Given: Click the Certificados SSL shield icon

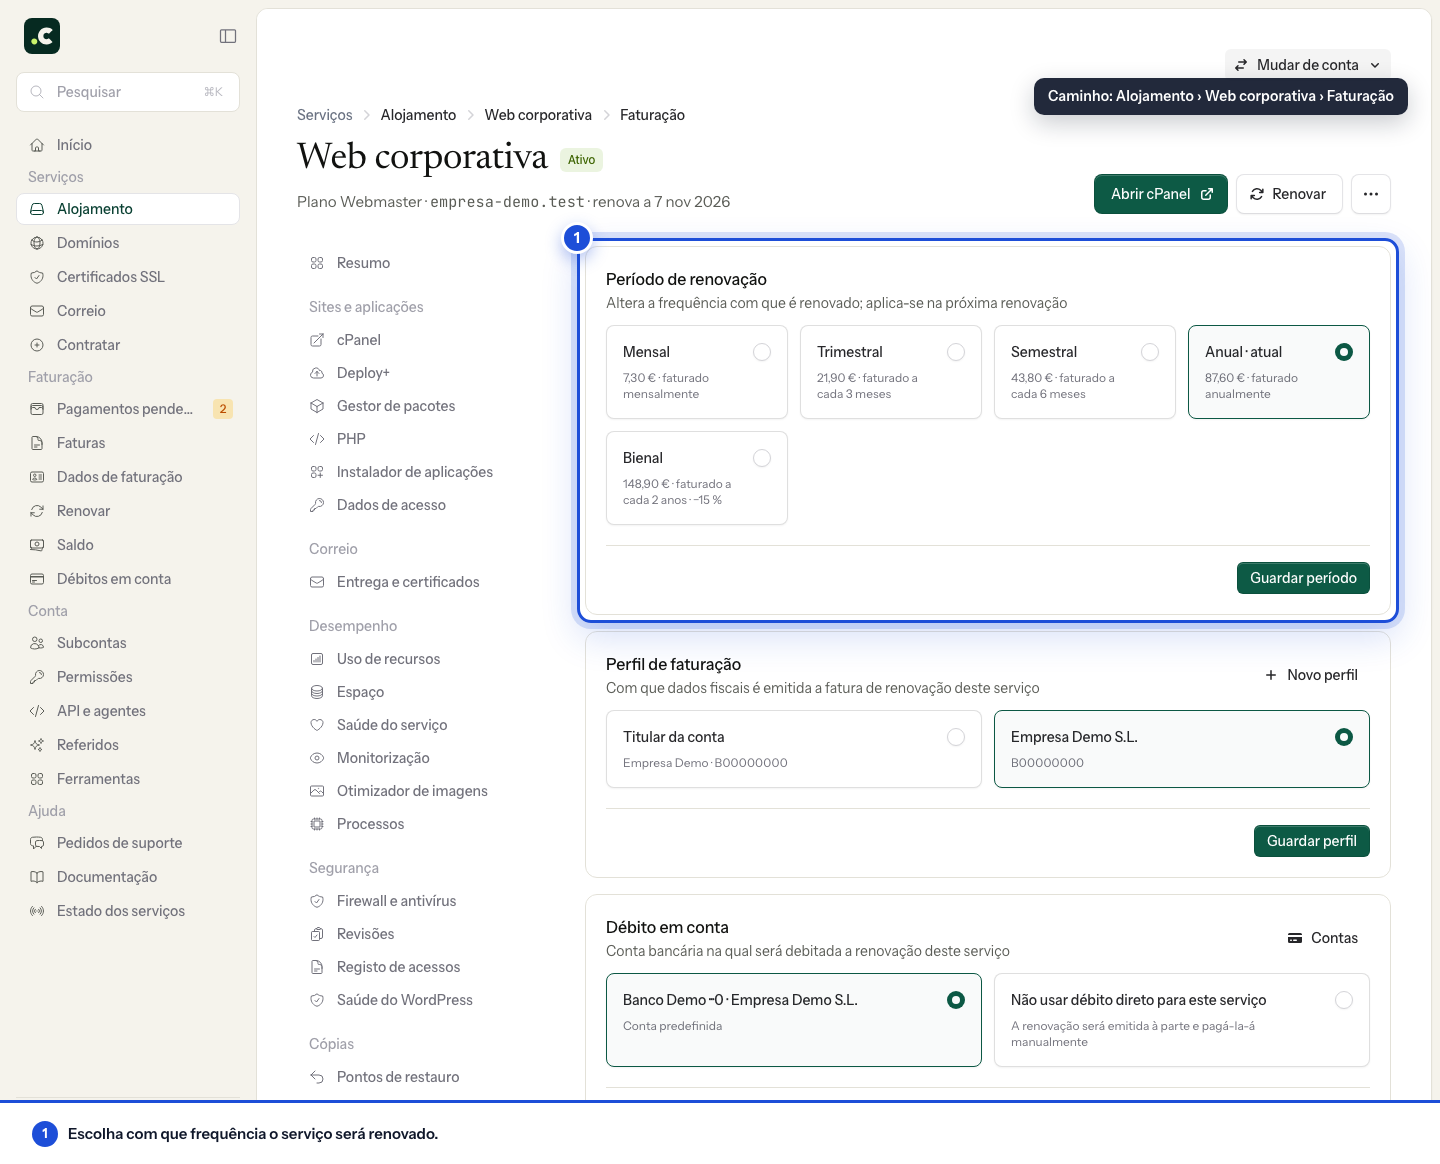Looking at the screenshot, I should click(x=37, y=277).
